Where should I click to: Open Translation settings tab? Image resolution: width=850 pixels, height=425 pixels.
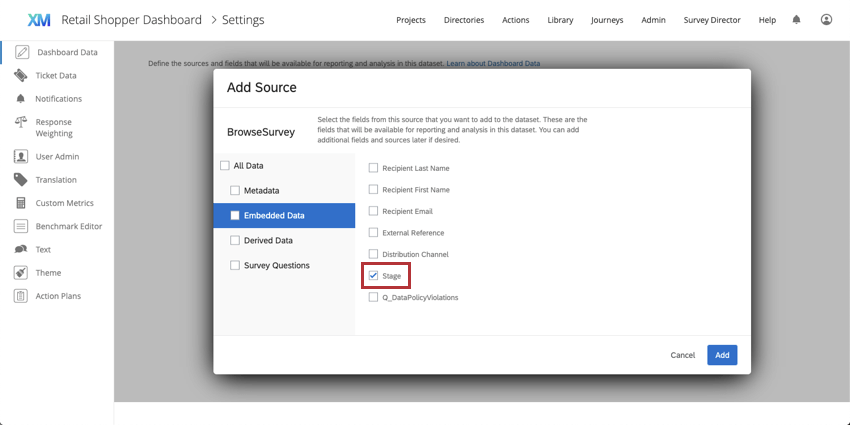pyautogui.click(x=56, y=179)
